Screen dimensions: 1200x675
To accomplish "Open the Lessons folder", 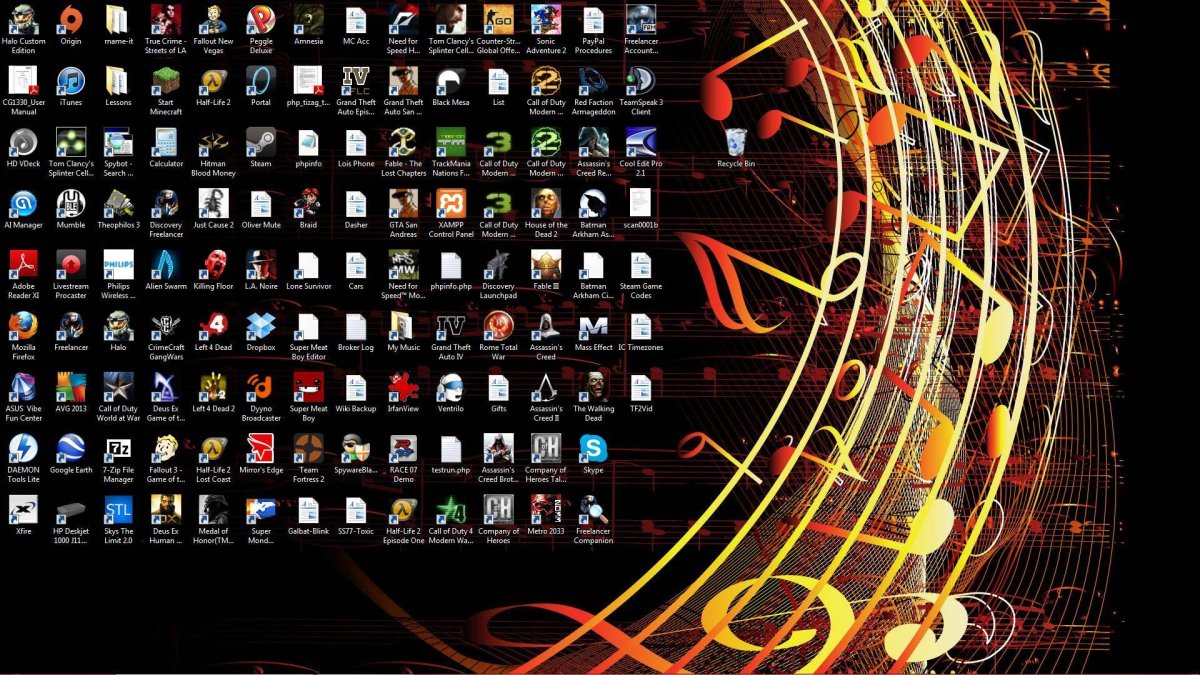I will point(118,83).
